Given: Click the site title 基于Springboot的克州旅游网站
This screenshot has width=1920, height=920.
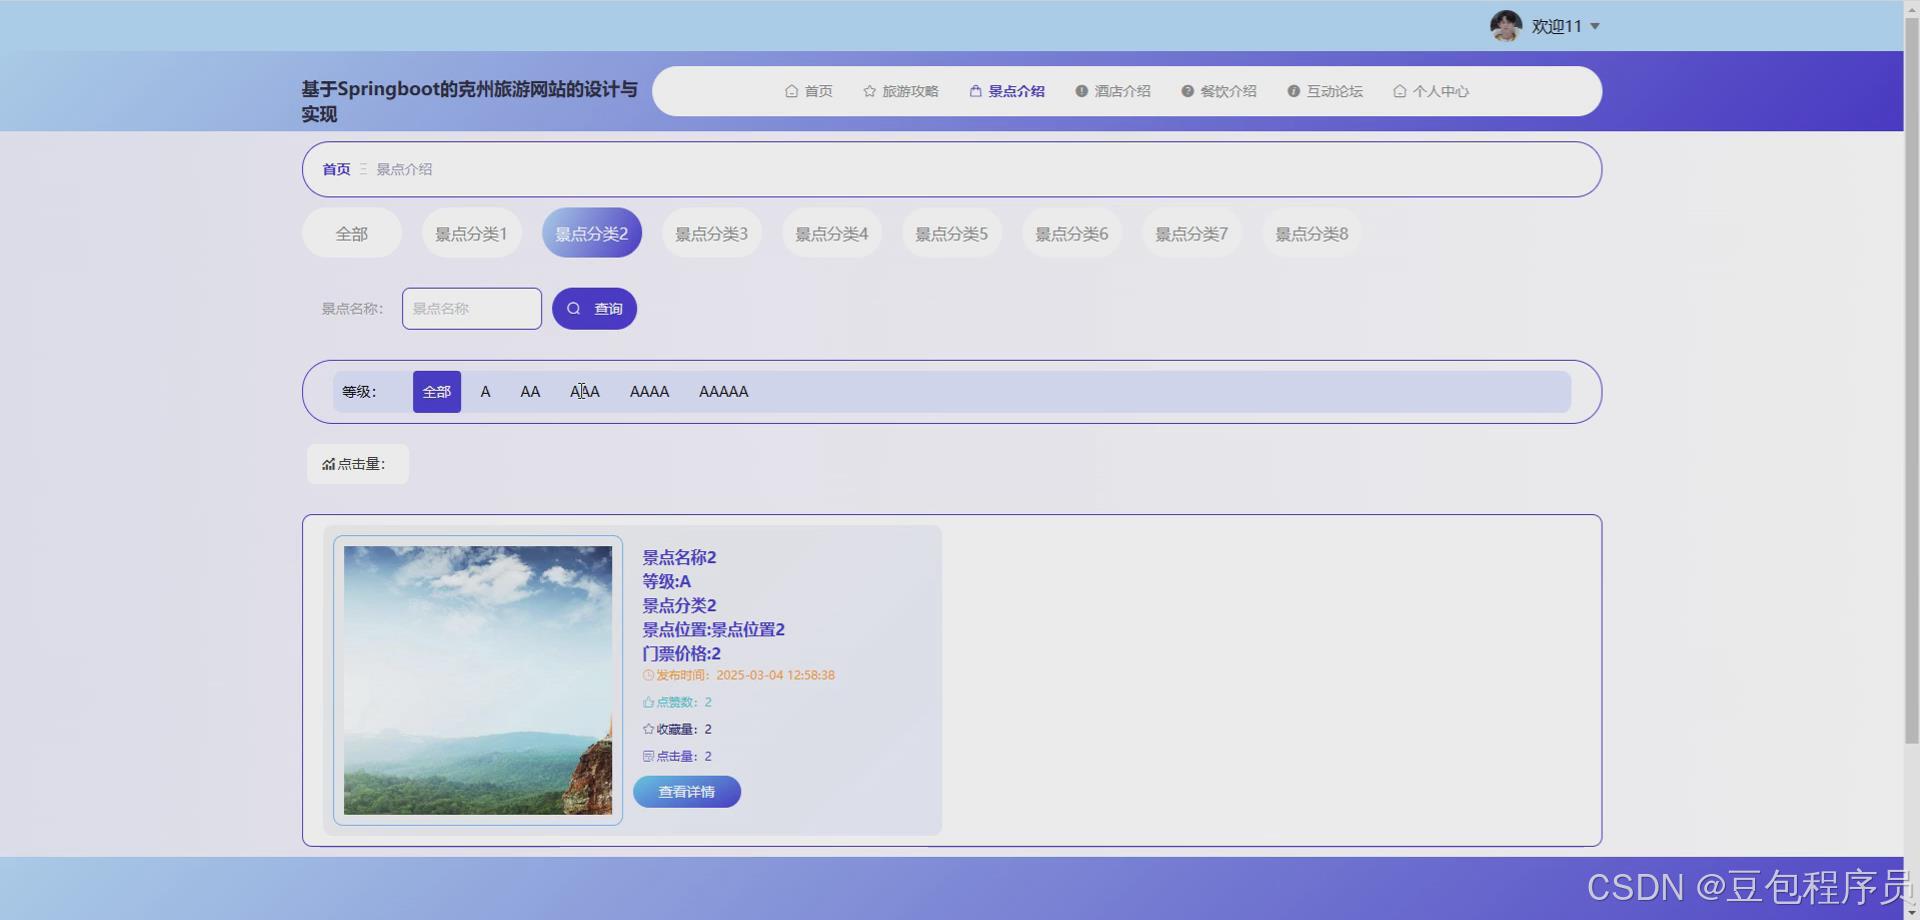Looking at the screenshot, I should [469, 101].
